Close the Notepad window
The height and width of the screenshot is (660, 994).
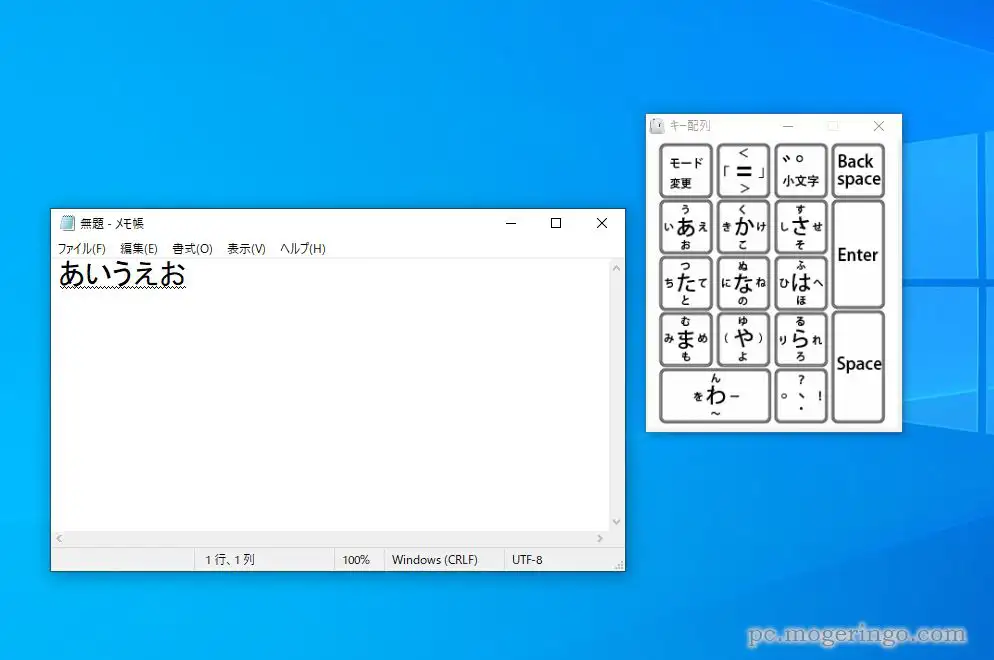(602, 223)
